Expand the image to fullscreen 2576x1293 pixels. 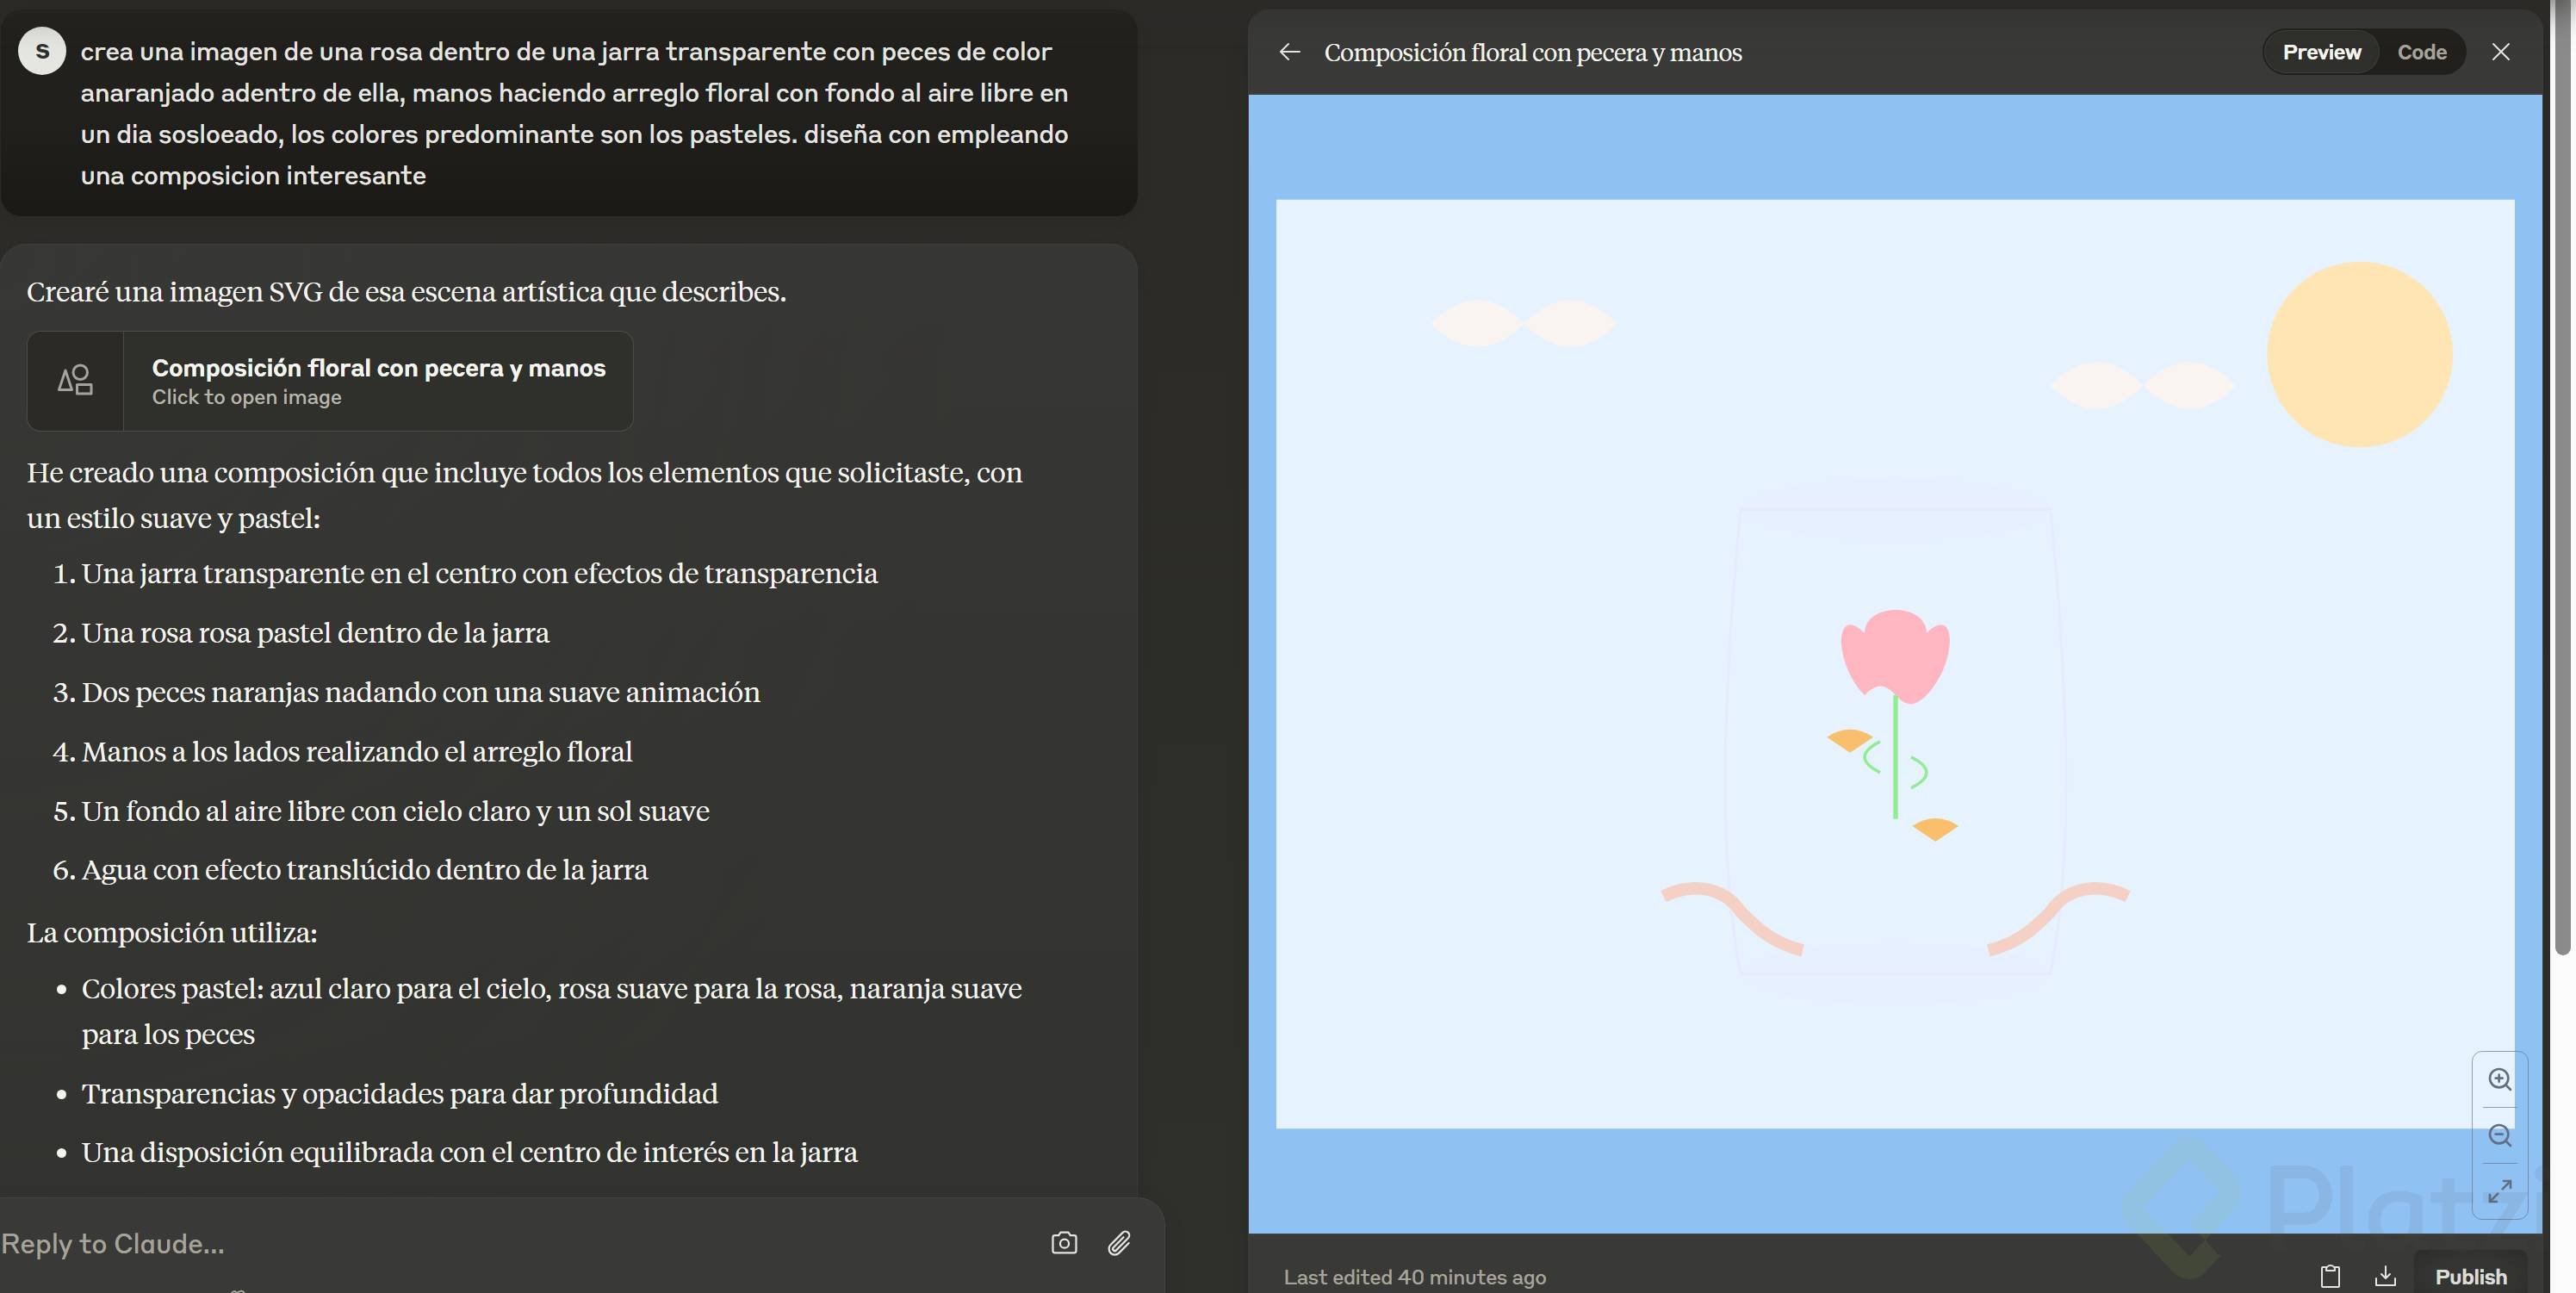point(2499,1191)
